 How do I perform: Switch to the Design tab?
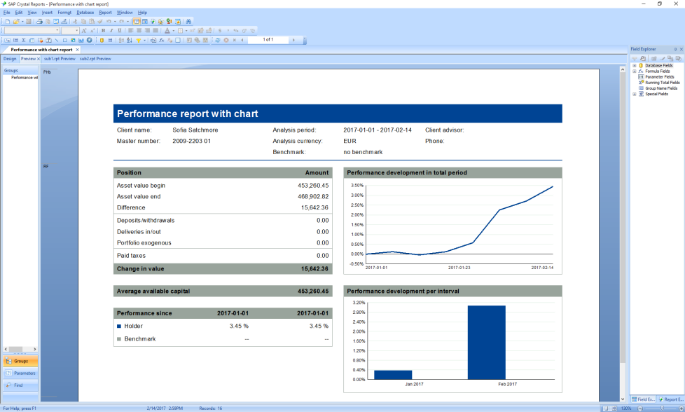(10, 58)
